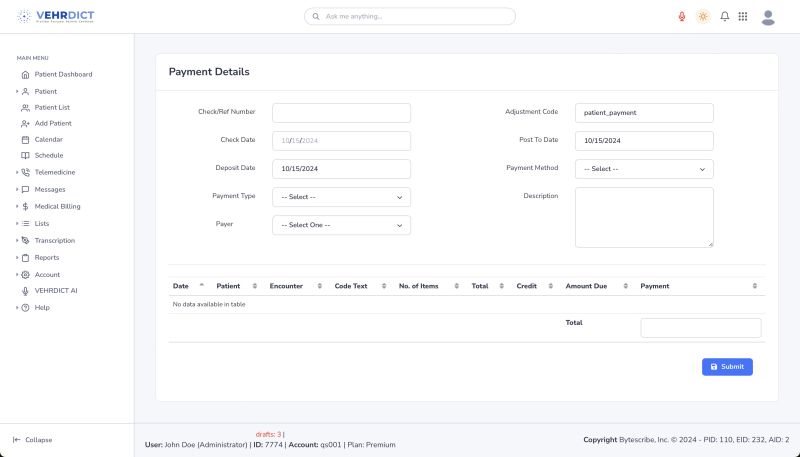This screenshot has height=457, width=800.
Task: Click the Patient Dashboard home icon
Action: coord(26,74)
